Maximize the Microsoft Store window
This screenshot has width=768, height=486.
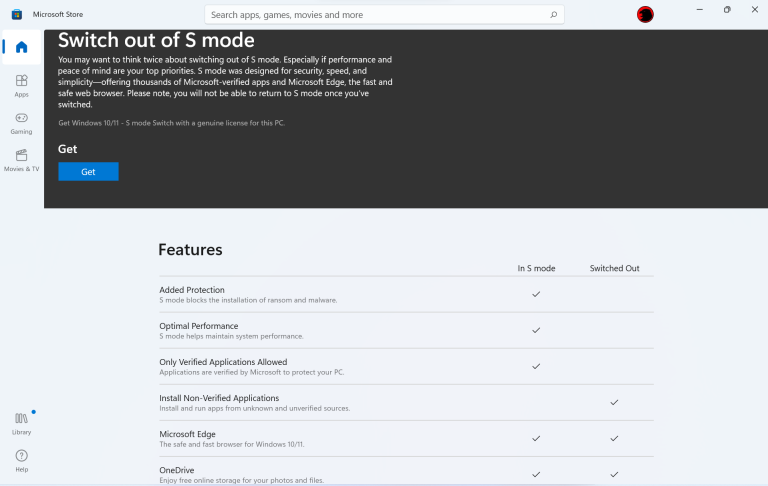pyautogui.click(x=727, y=10)
